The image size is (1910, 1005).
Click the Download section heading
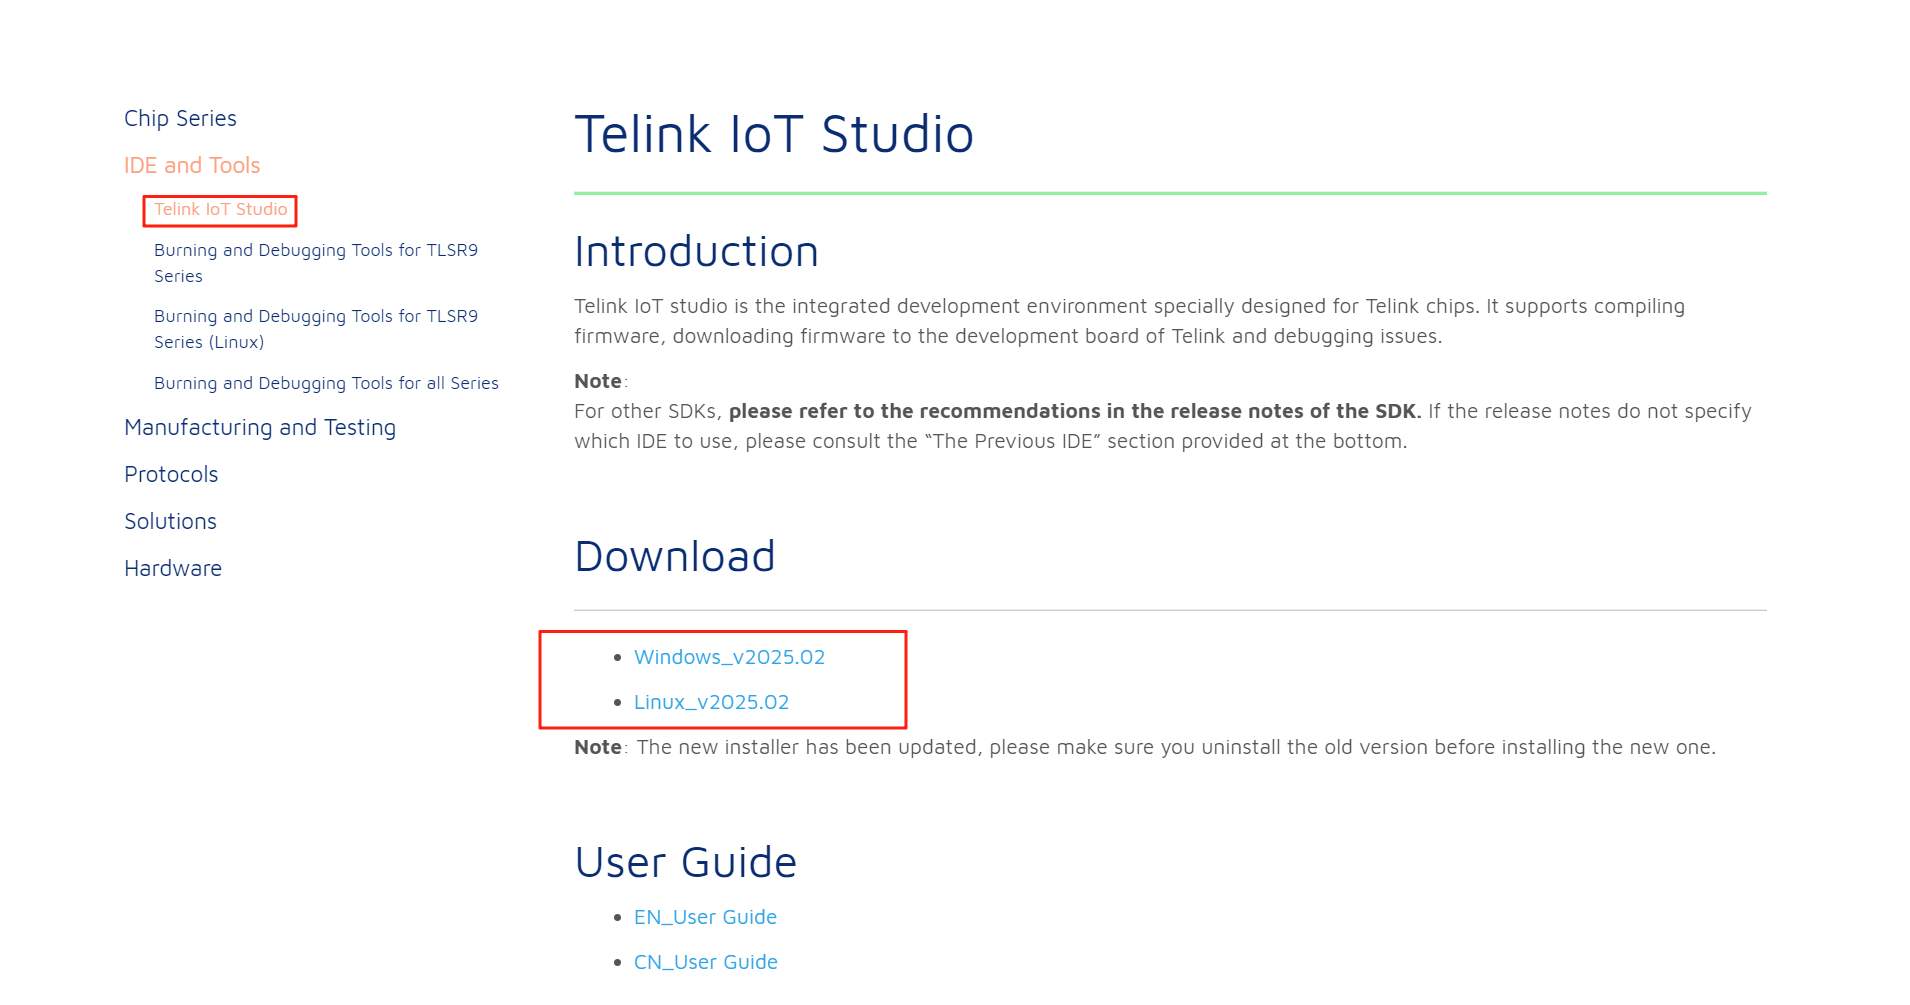point(675,556)
